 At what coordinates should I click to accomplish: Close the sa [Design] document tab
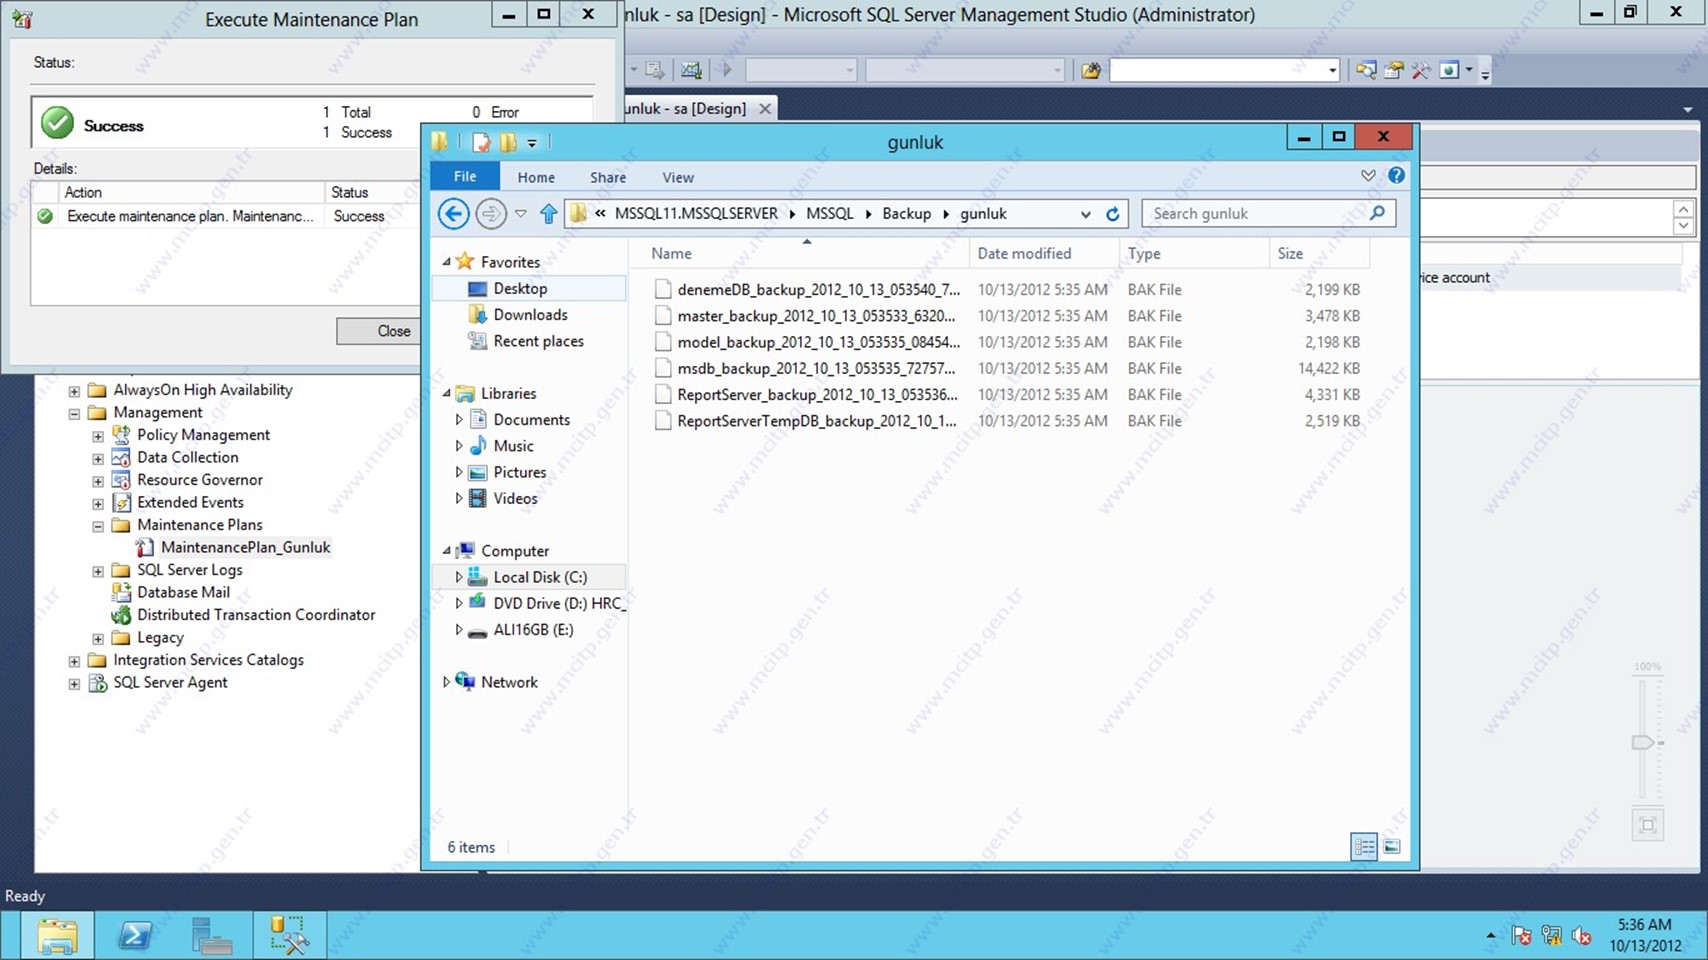[x=765, y=108]
